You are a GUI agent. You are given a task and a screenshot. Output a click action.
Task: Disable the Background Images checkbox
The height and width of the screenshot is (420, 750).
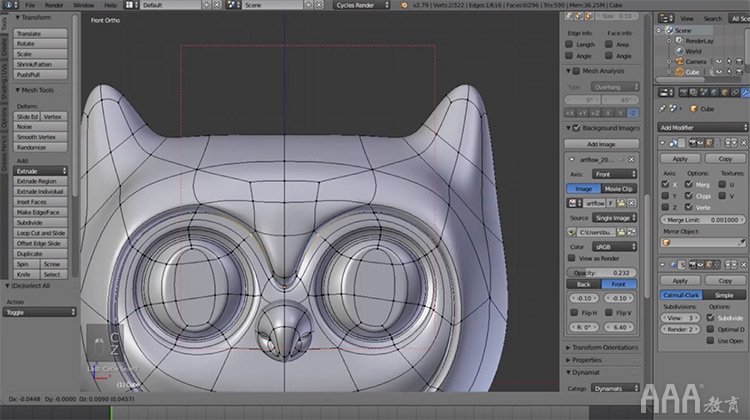[x=576, y=128]
